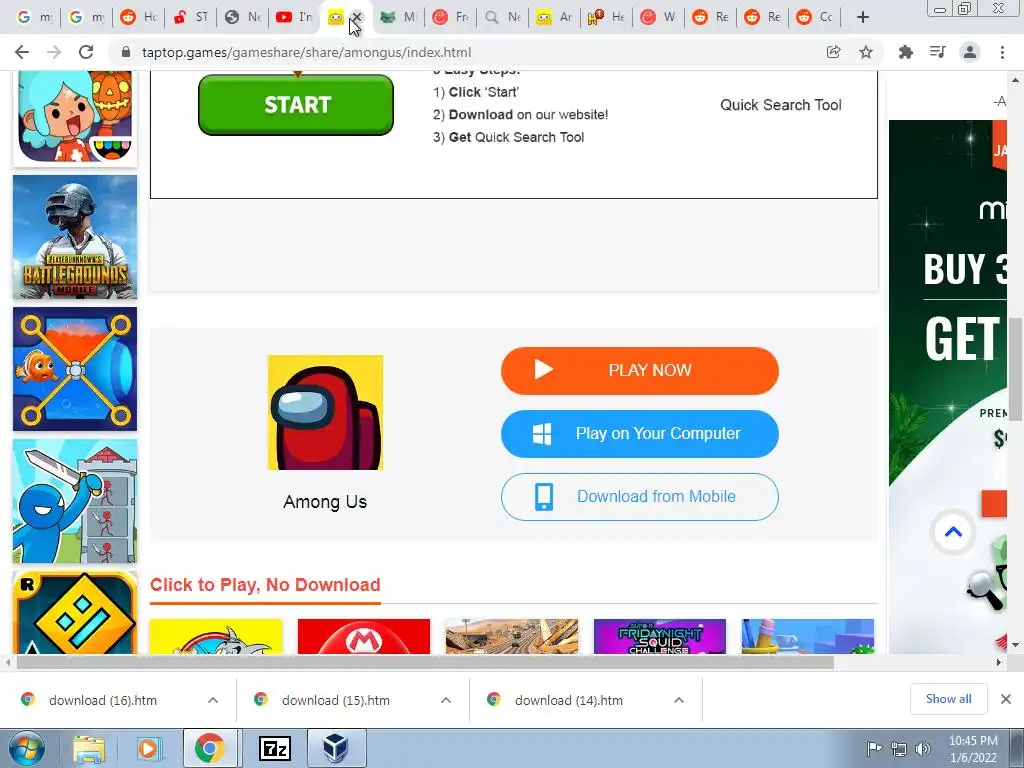Open a new browser tab
Image resolution: width=1024 pixels, height=768 pixels.
click(x=863, y=17)
